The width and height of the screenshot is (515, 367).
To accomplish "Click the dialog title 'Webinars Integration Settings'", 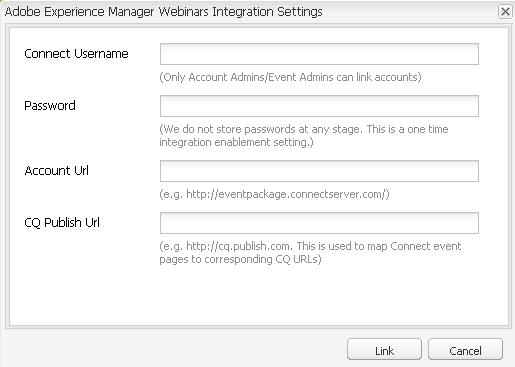I will point(164,12).
